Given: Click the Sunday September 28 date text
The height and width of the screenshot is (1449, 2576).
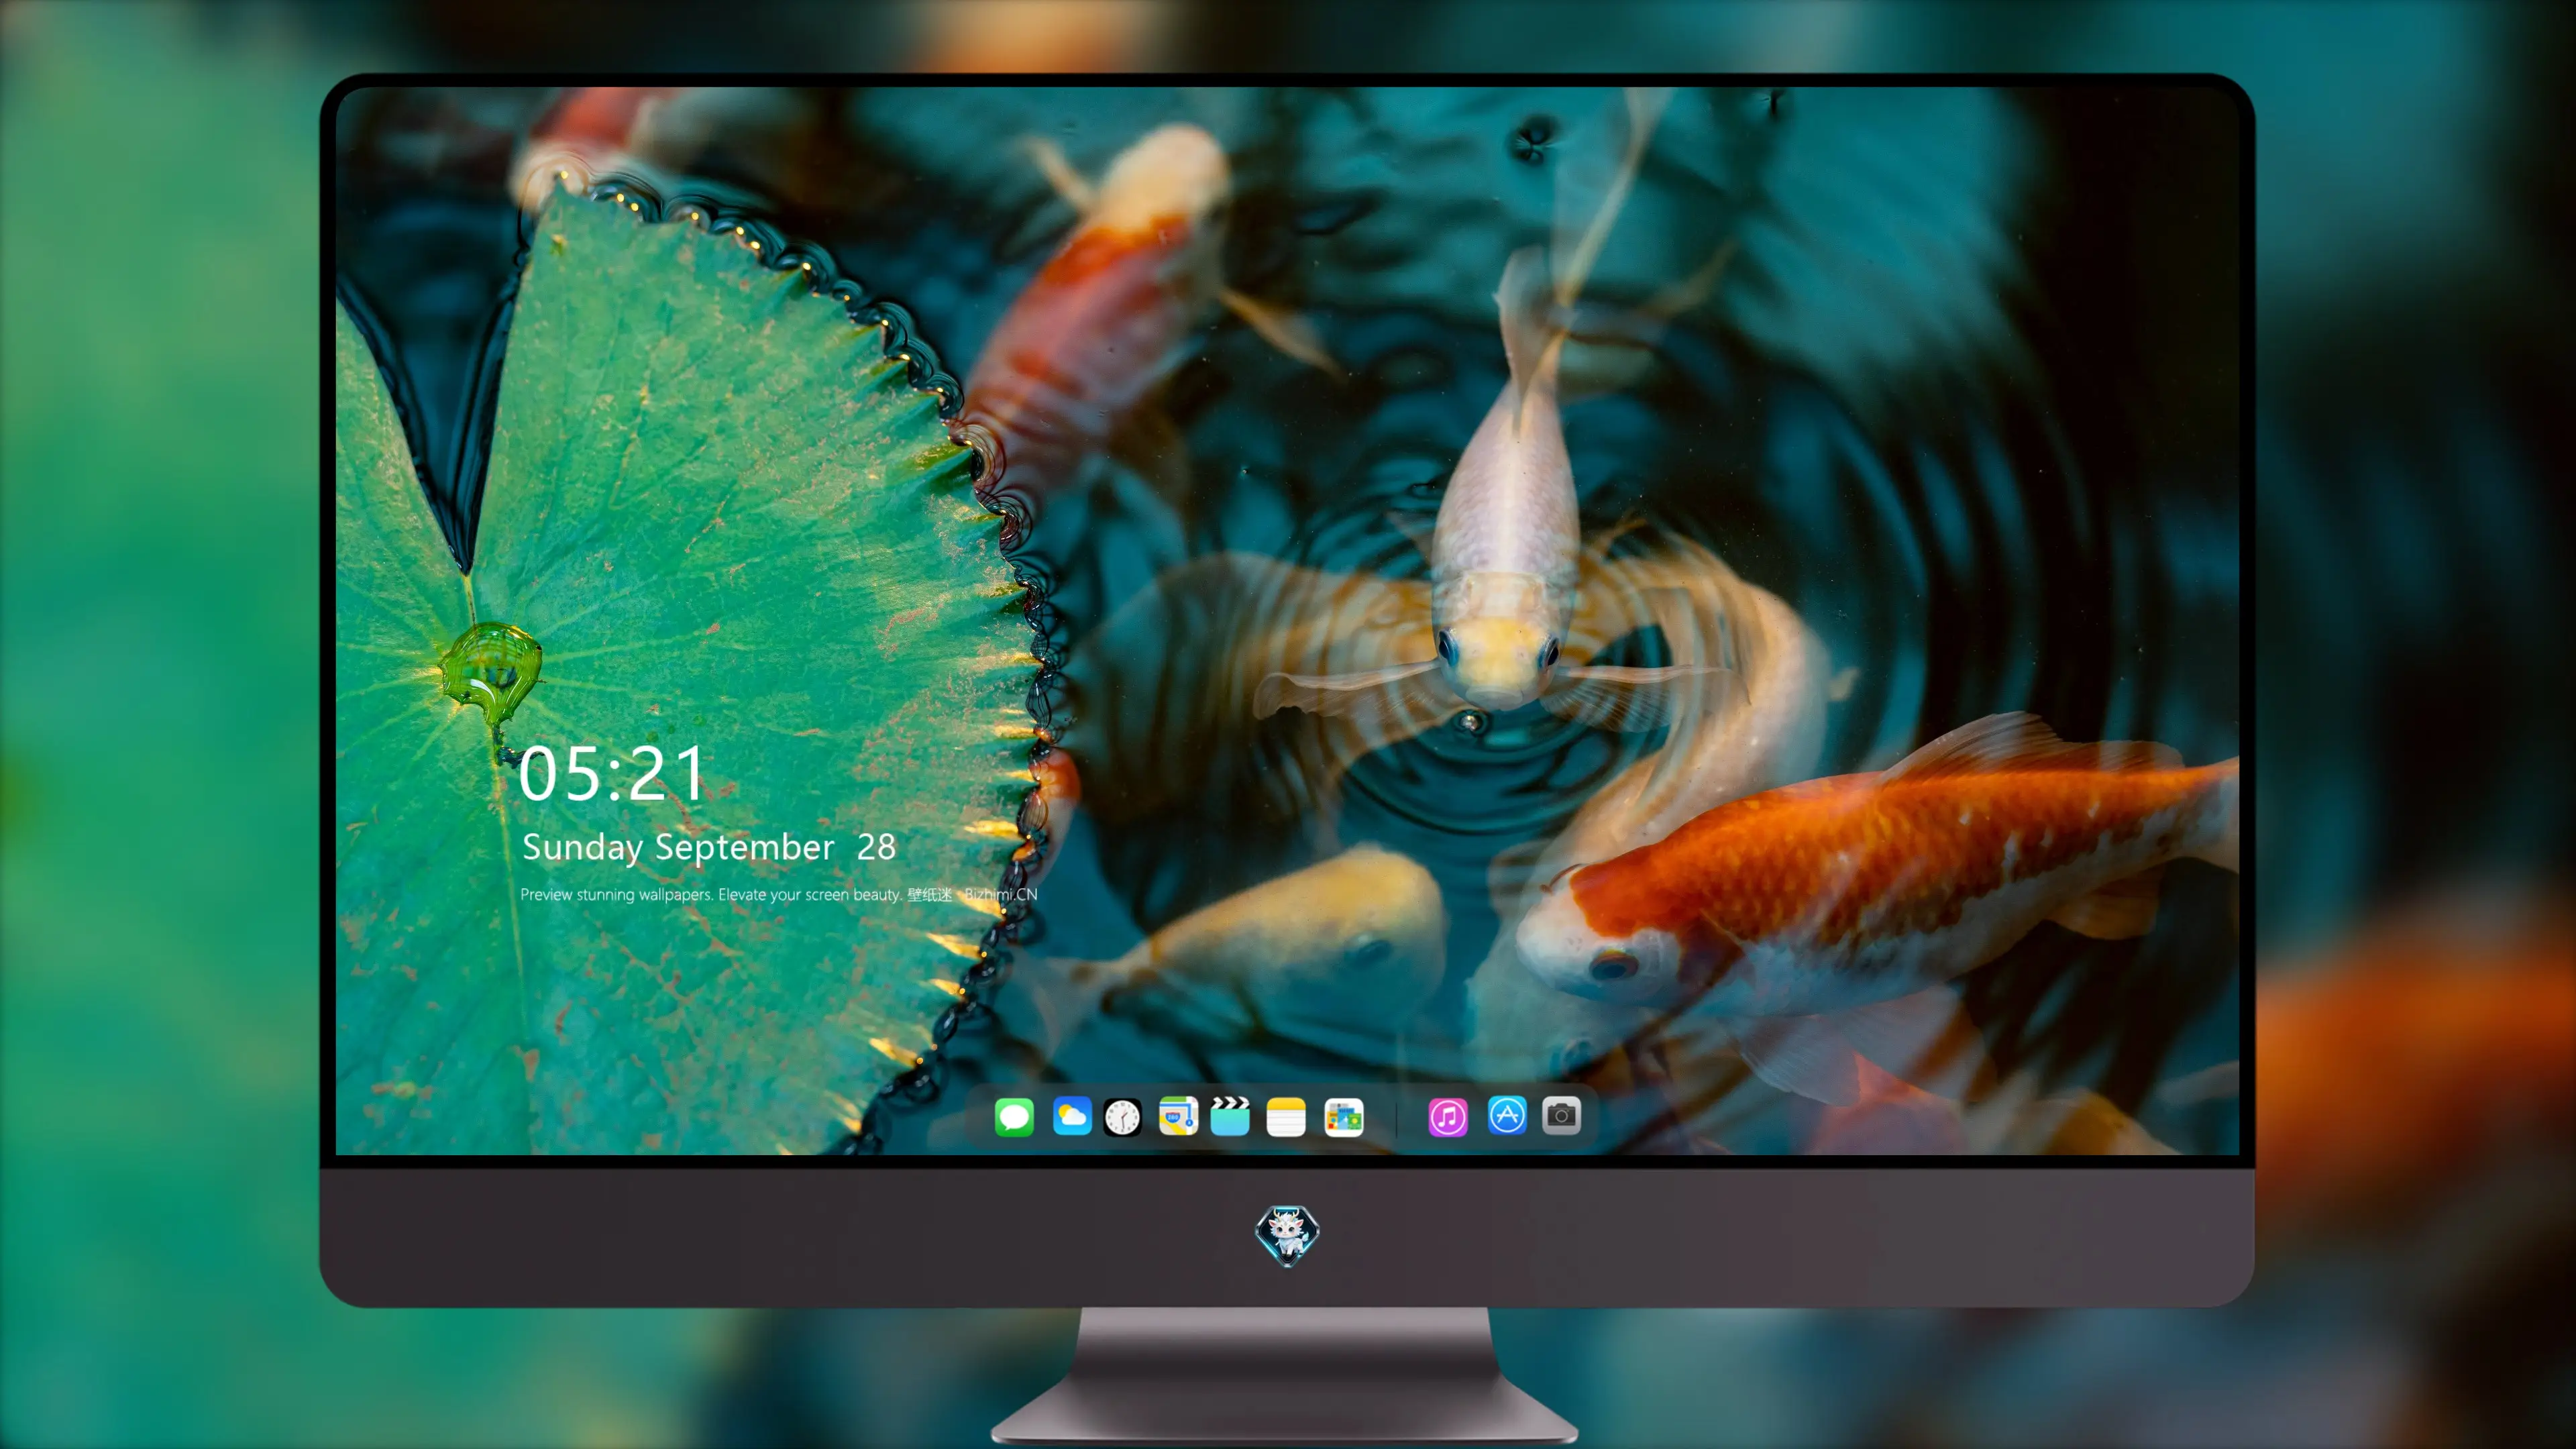Looking at the screenshot, I should coord(709,847).
